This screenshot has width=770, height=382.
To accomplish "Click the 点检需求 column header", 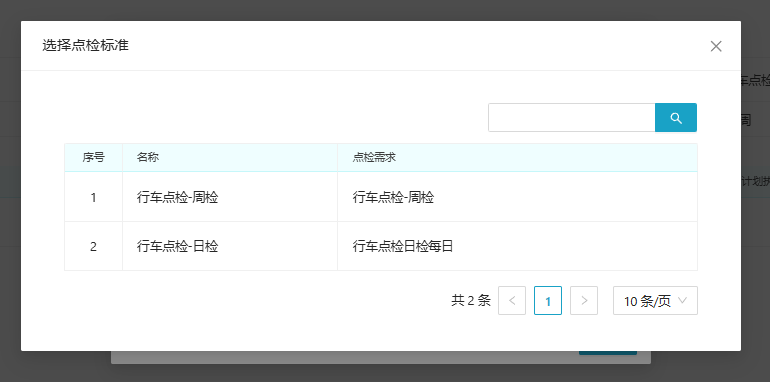I will click(517, 158).
